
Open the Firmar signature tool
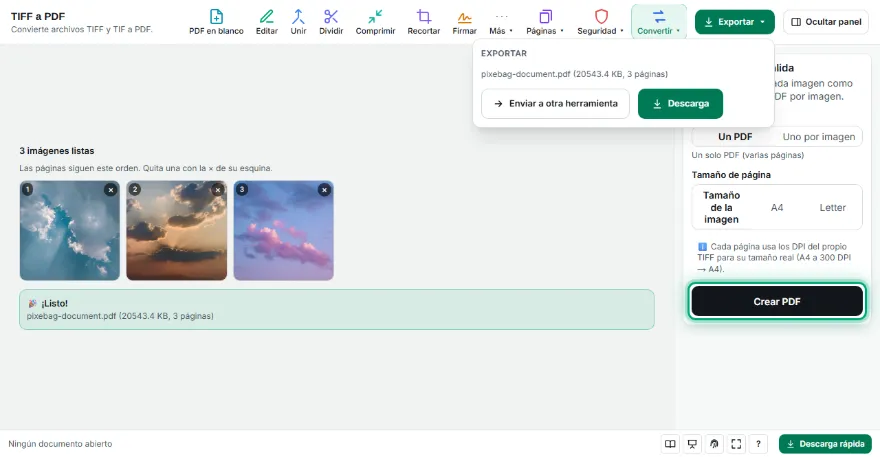click(x=464, y=22)
